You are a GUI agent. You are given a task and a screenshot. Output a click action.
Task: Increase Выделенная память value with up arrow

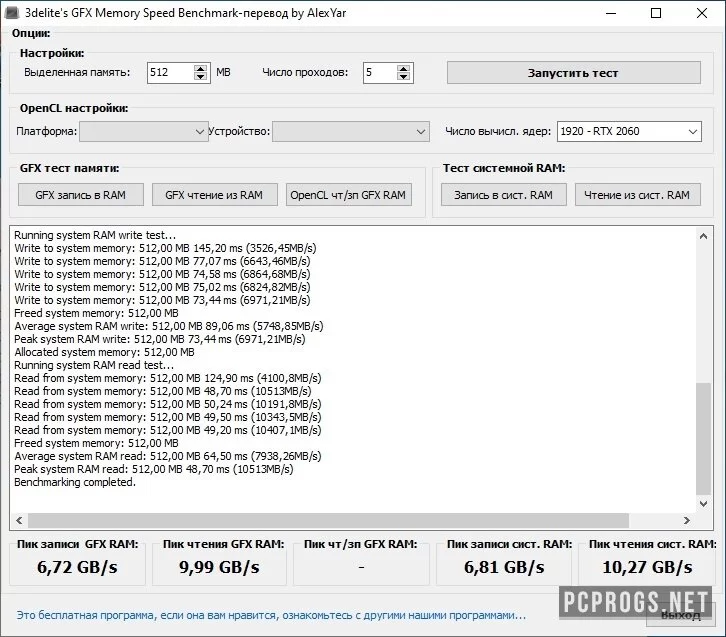click(200, 68)
